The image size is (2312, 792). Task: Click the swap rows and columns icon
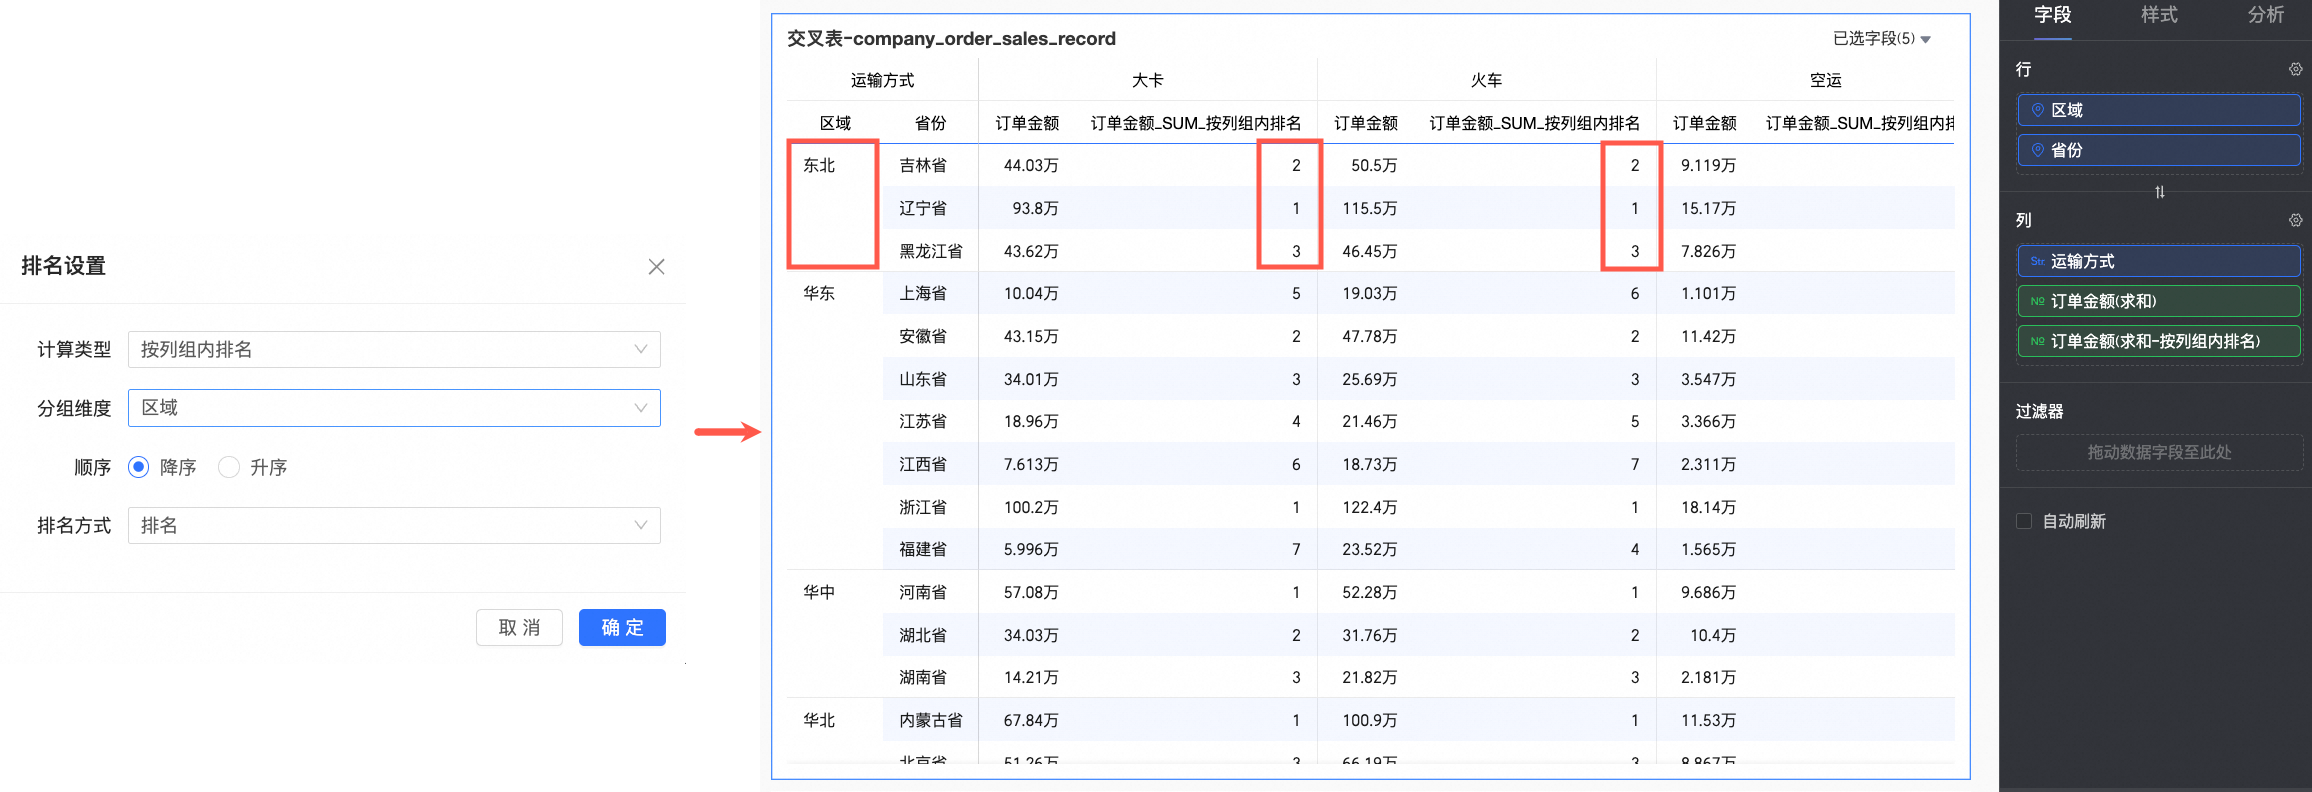(2160, 192)
